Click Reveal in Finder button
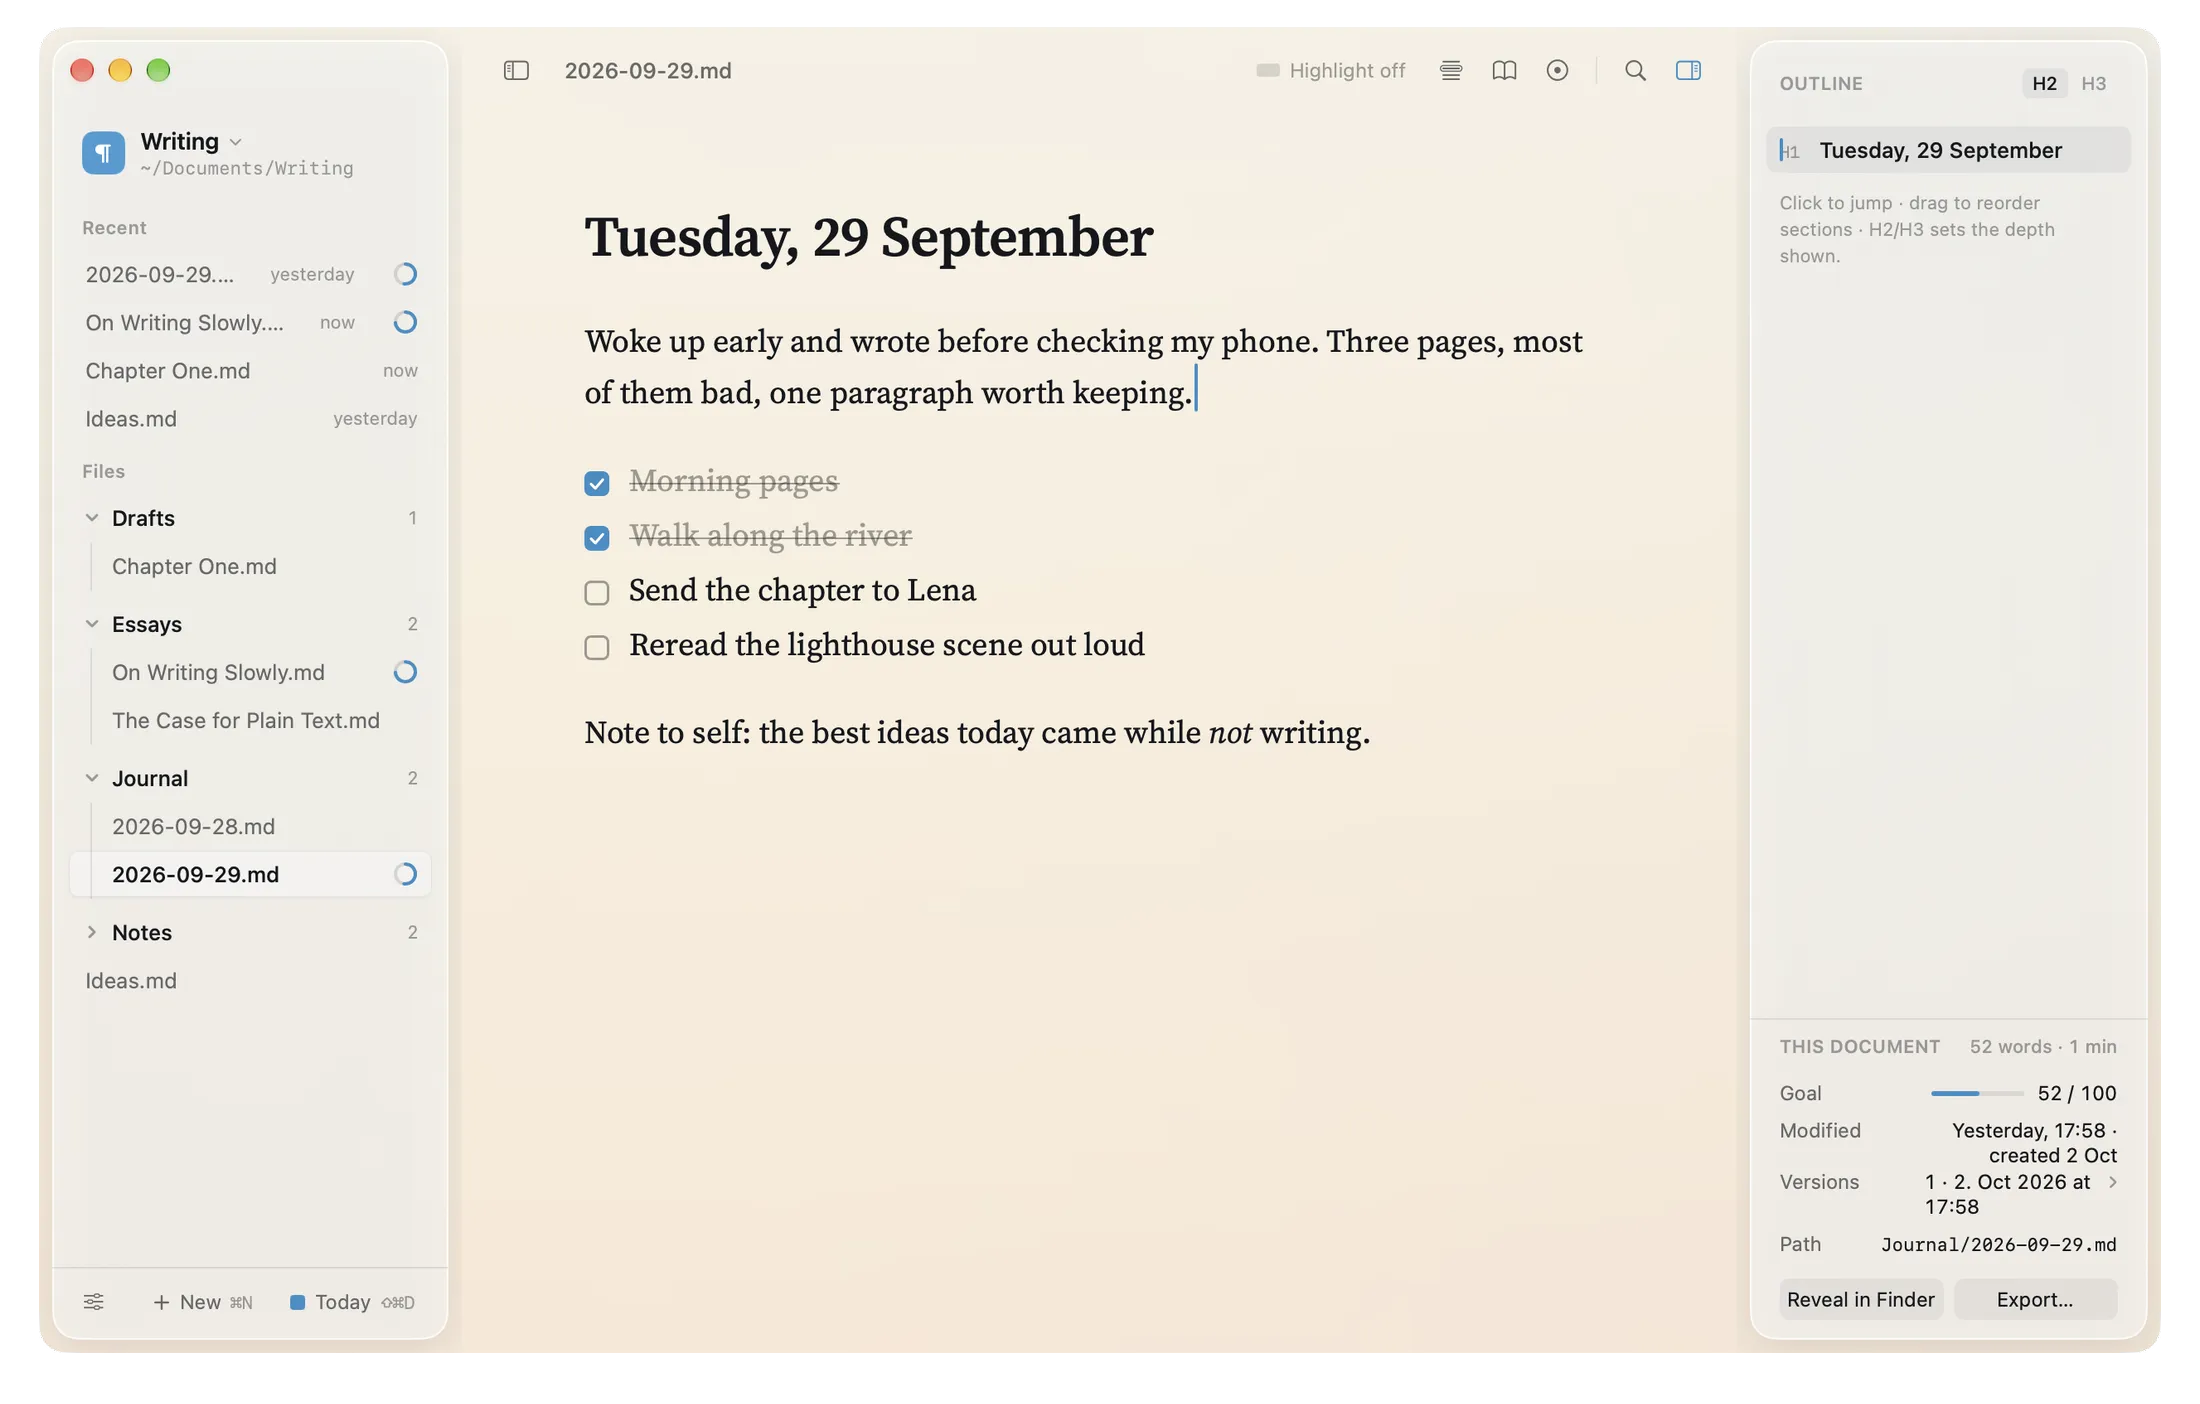Screen dimensions: 2200x1404 1861,1299
